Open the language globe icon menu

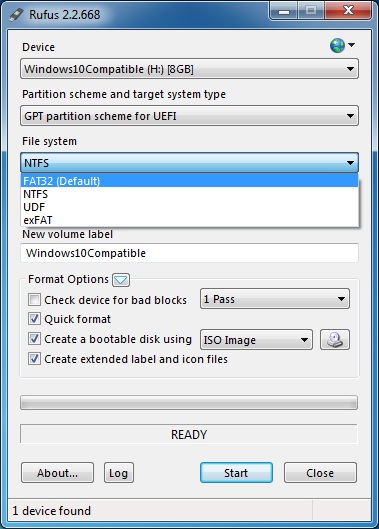342,45
